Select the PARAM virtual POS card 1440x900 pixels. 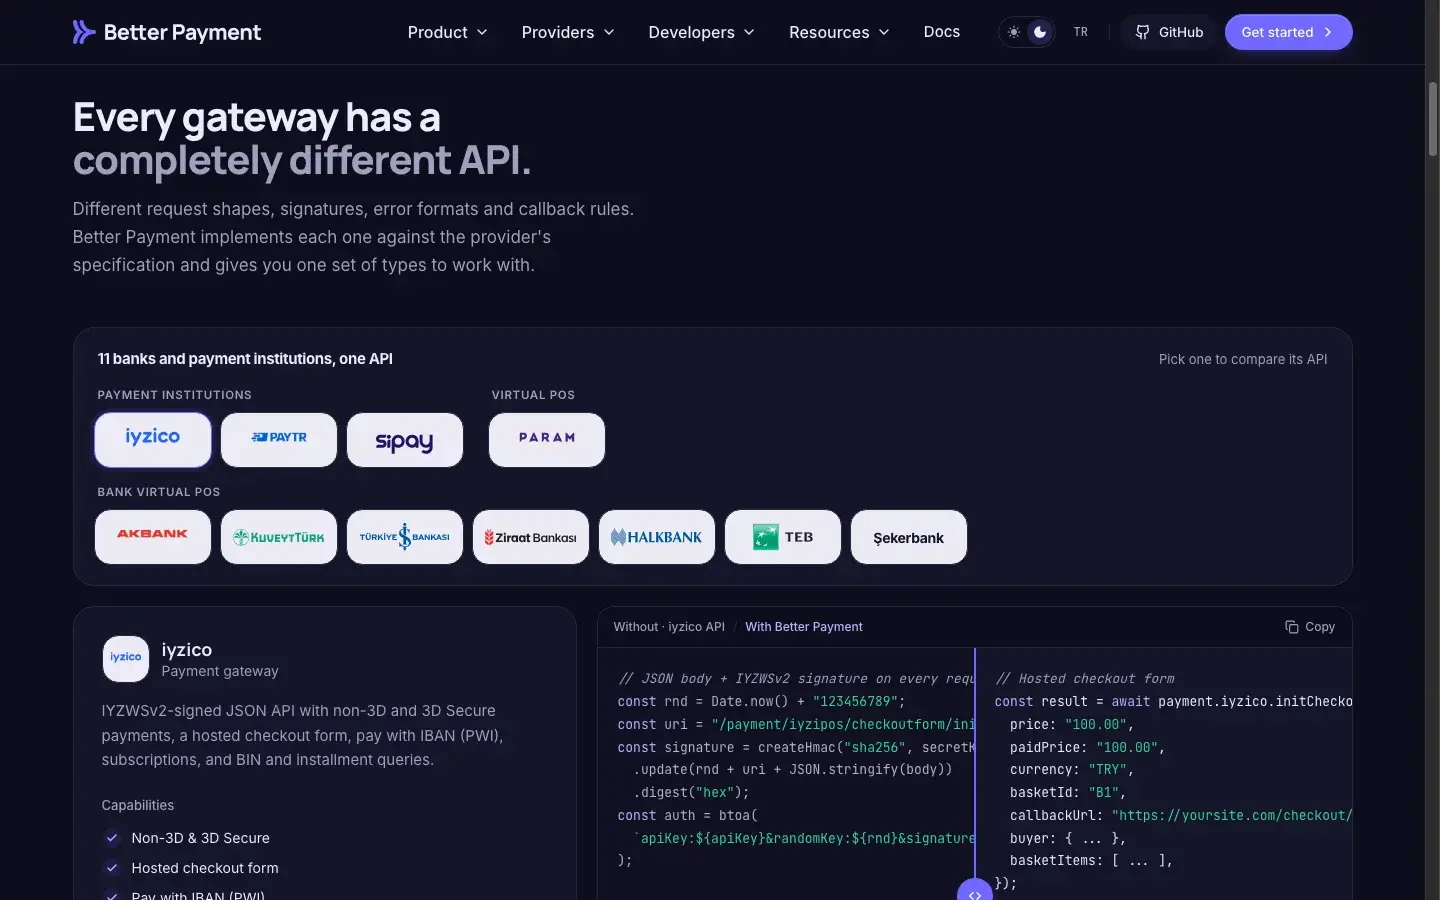pos(547,440)
